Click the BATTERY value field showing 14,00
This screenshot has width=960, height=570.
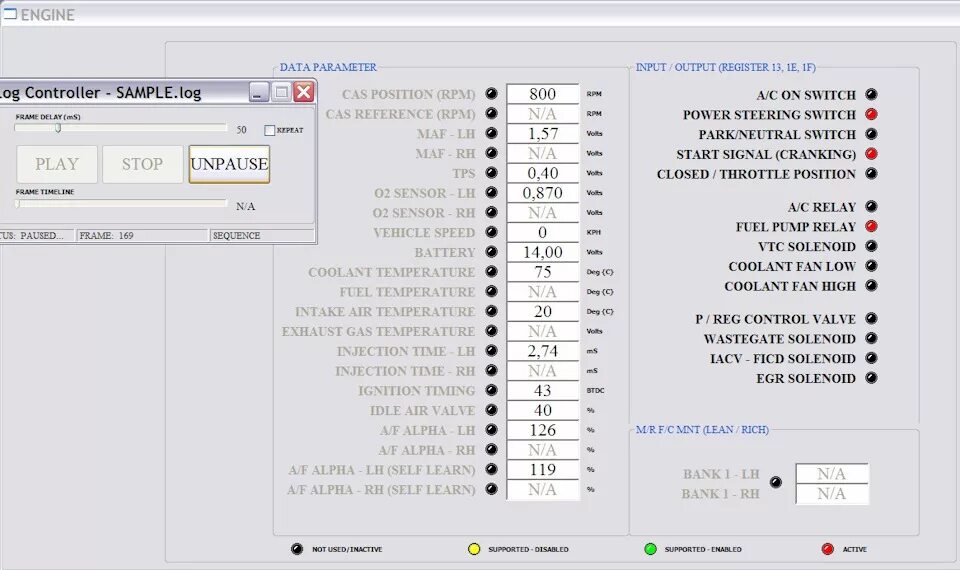coord(542,252)
